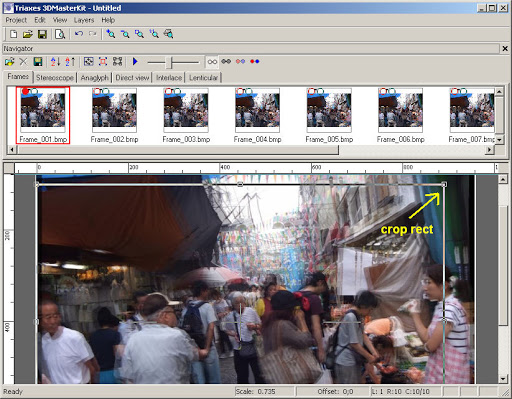Toggle the pale red-blue glasses mode
This screenshot has height=399, width=512.
click(240, 62)
